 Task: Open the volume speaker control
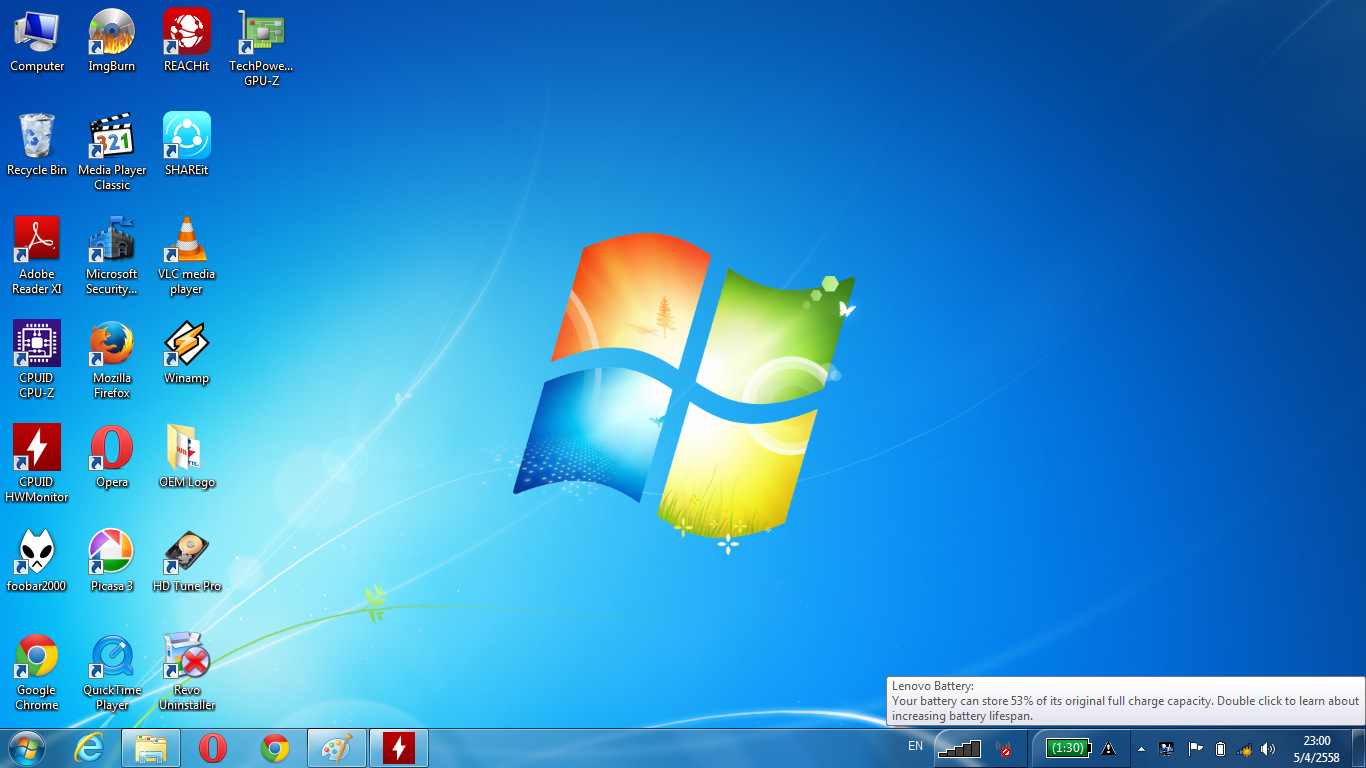[x=1268, y=749]
